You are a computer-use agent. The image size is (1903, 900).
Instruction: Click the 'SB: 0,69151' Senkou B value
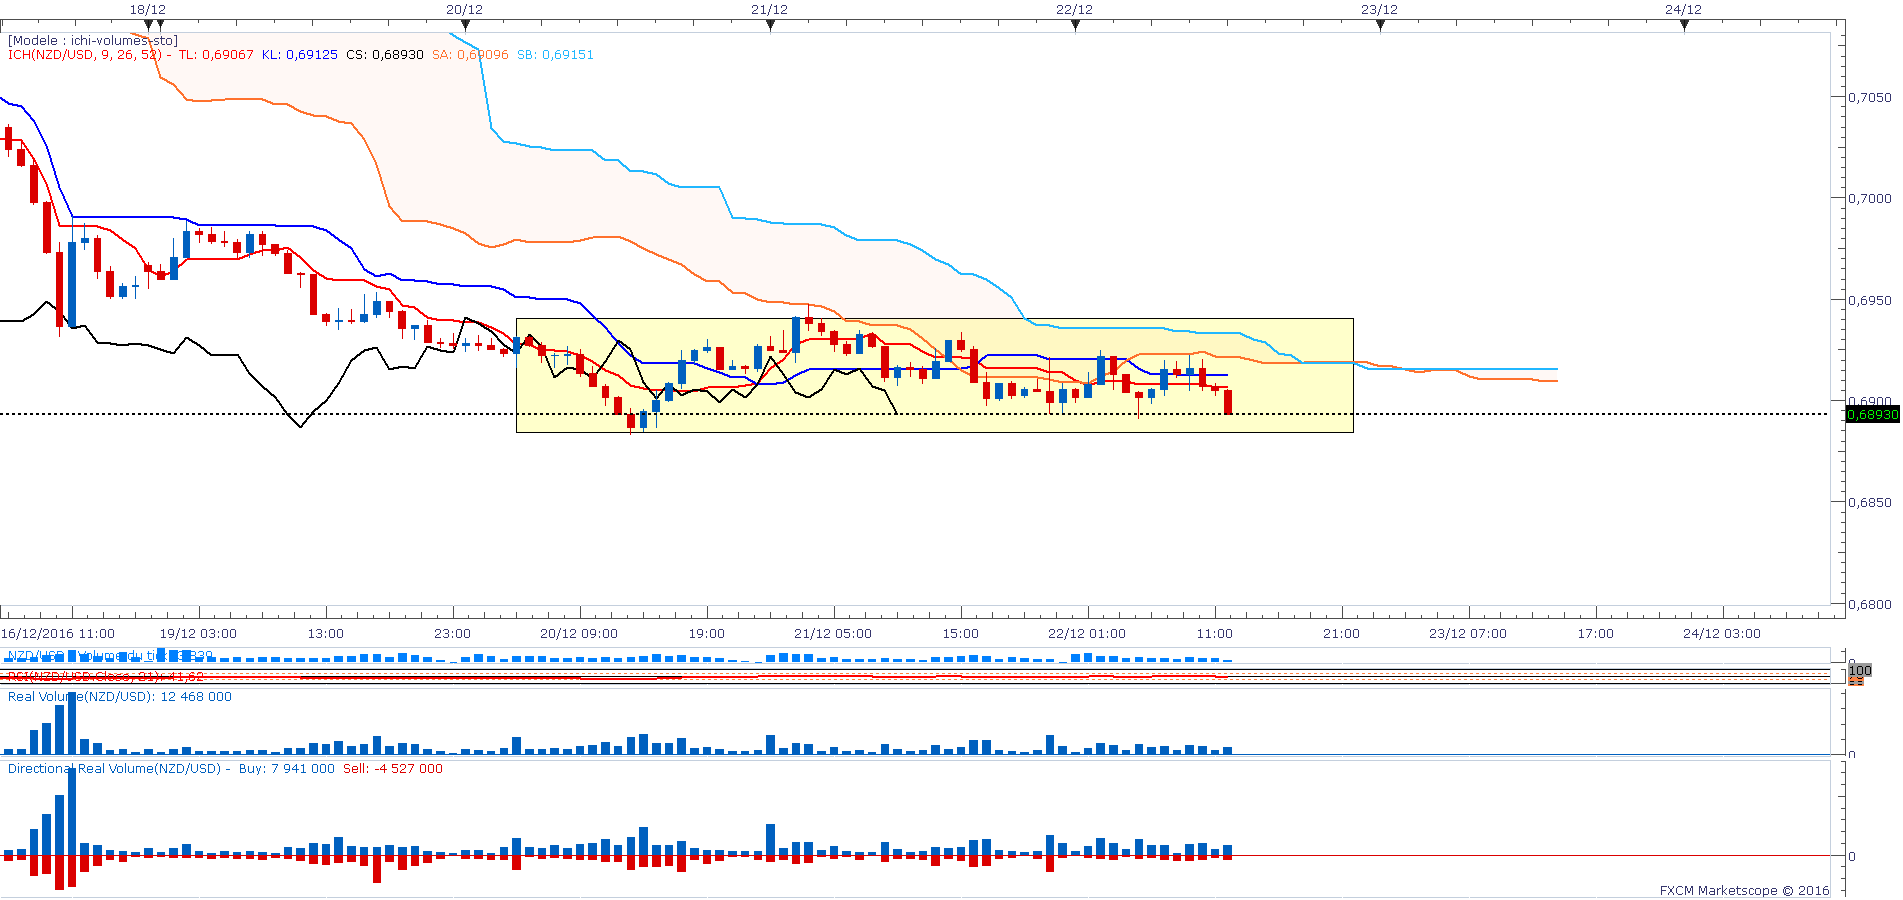(x=555, y=55)
